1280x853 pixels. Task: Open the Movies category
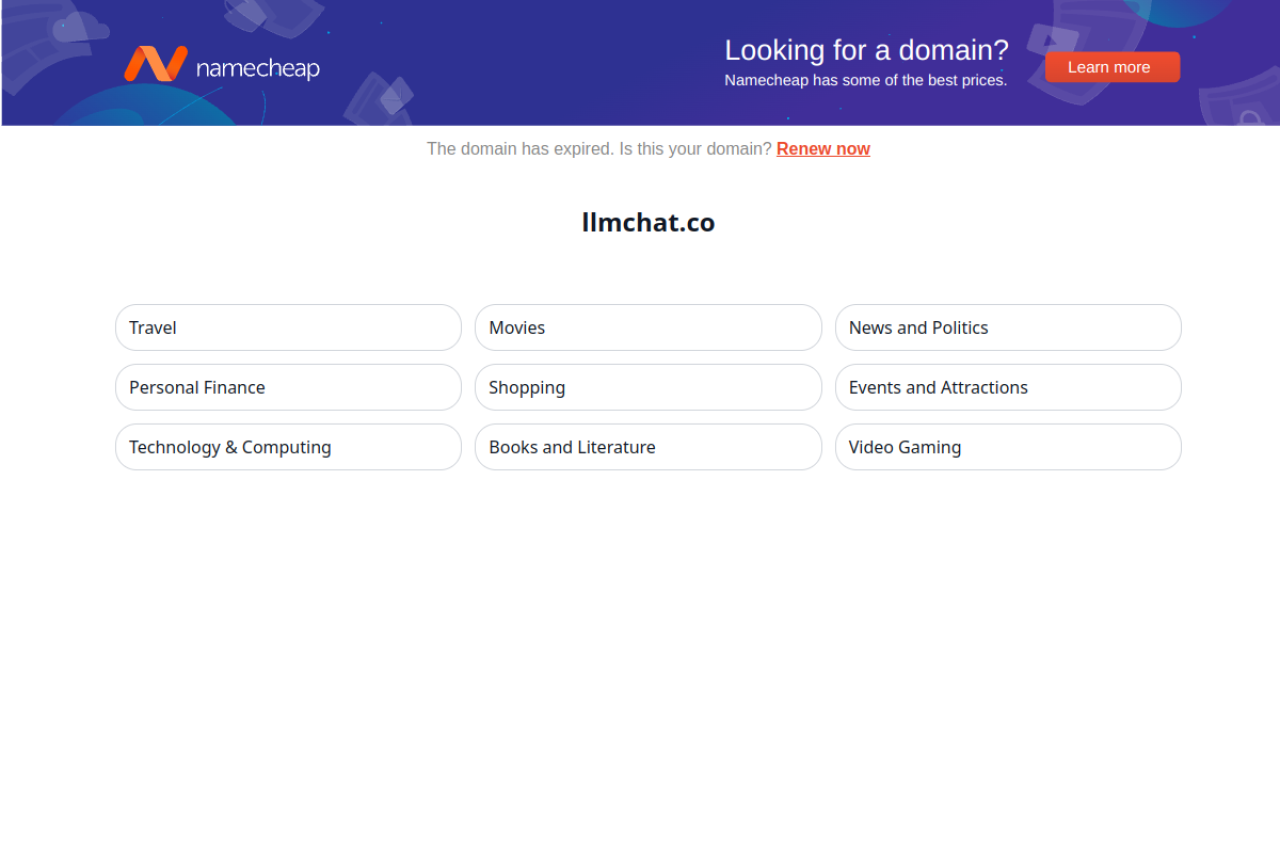(648, 327)
